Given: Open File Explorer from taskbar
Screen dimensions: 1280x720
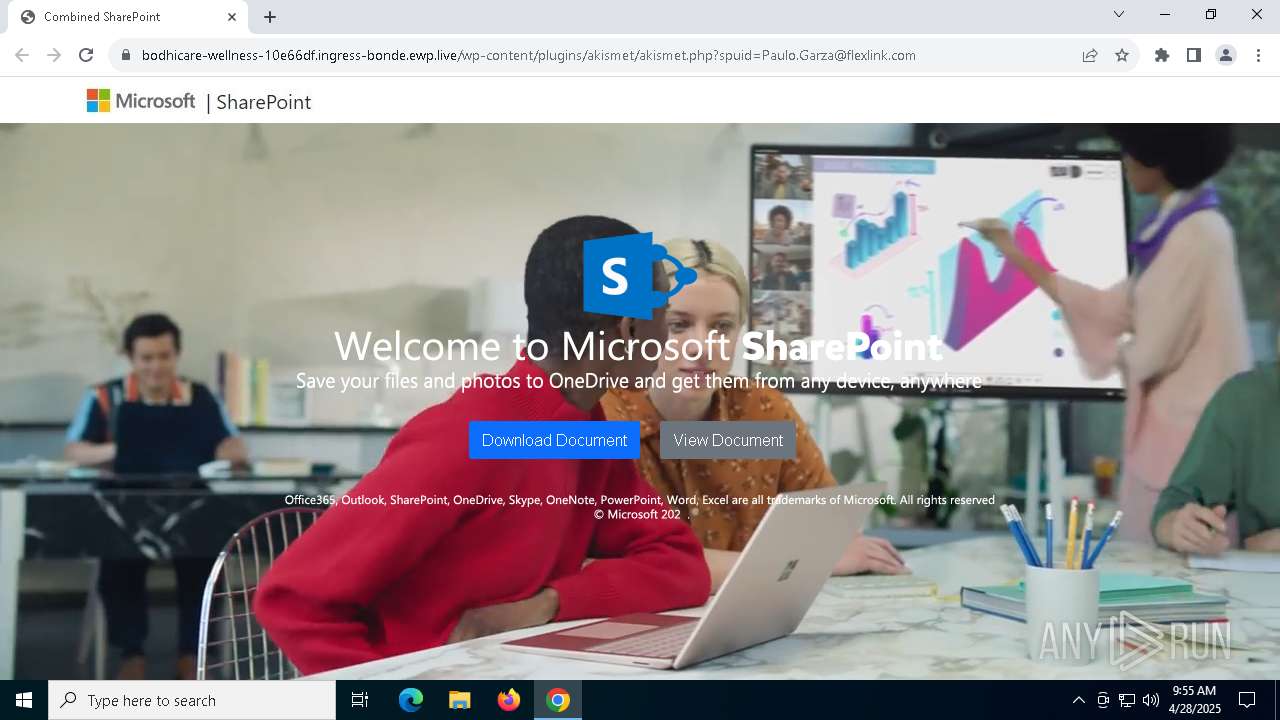Looking at the screenshot, I should 459,700.
